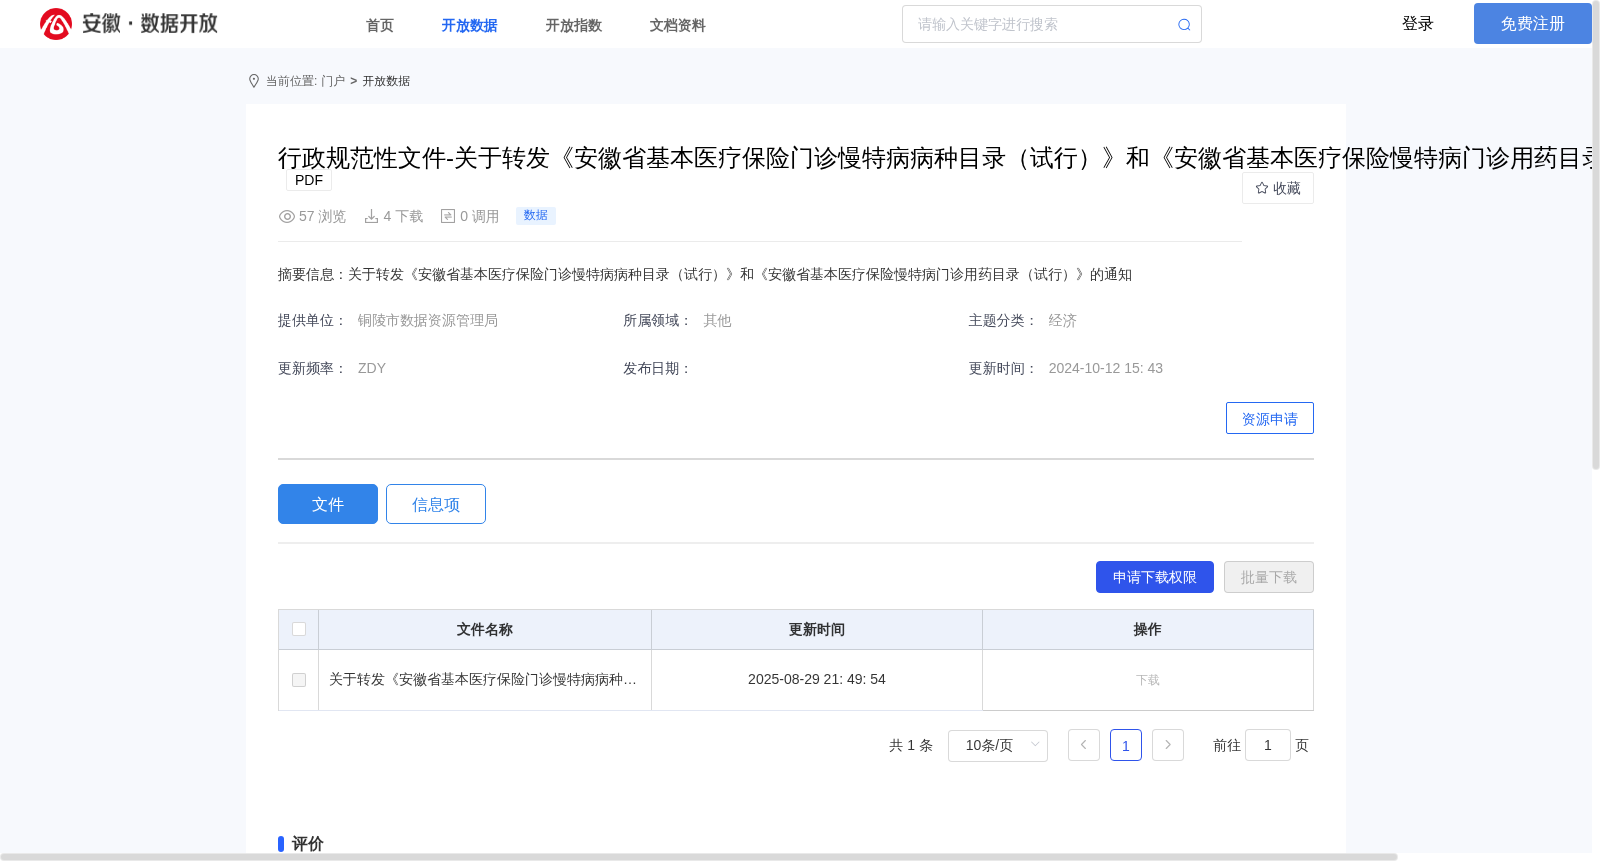1600x861 pixels.
Task: Click the 资源申请 button
Action: [x=1270, y=418]
